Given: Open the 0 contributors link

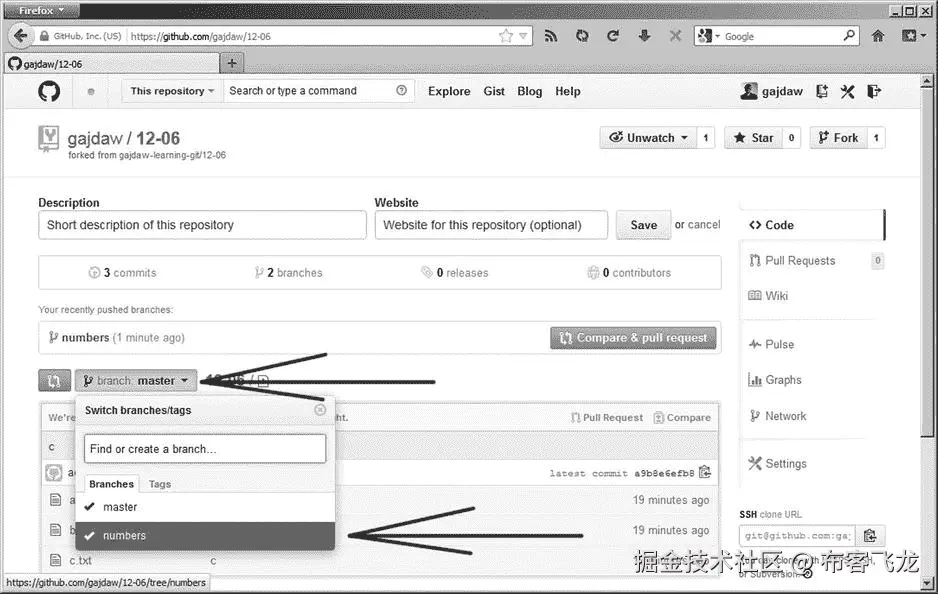Looking at the screenshot, I should pyautogui.click(x=629, y=273).
